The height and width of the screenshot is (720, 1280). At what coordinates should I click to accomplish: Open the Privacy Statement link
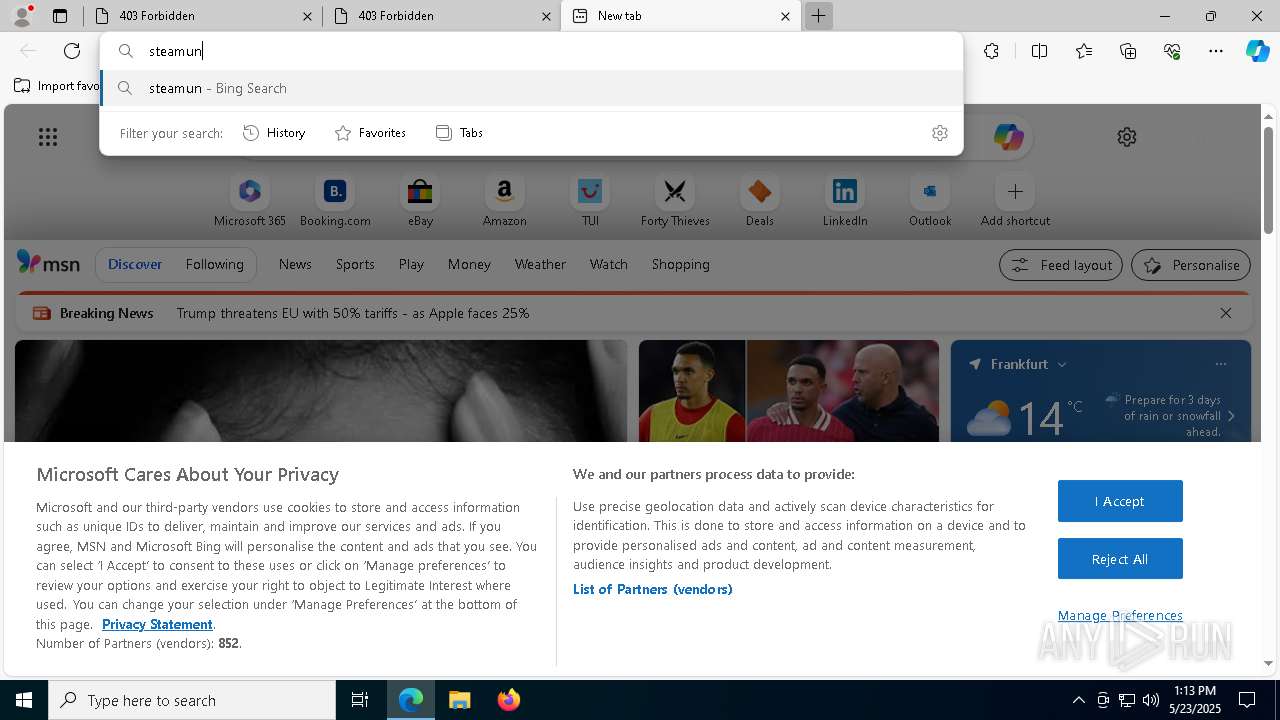click(x=157, y=624)
